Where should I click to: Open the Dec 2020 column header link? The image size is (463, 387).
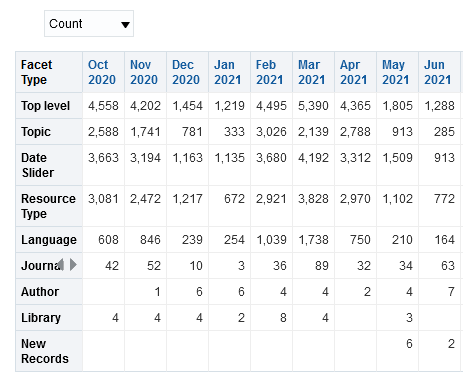(186, 72)
